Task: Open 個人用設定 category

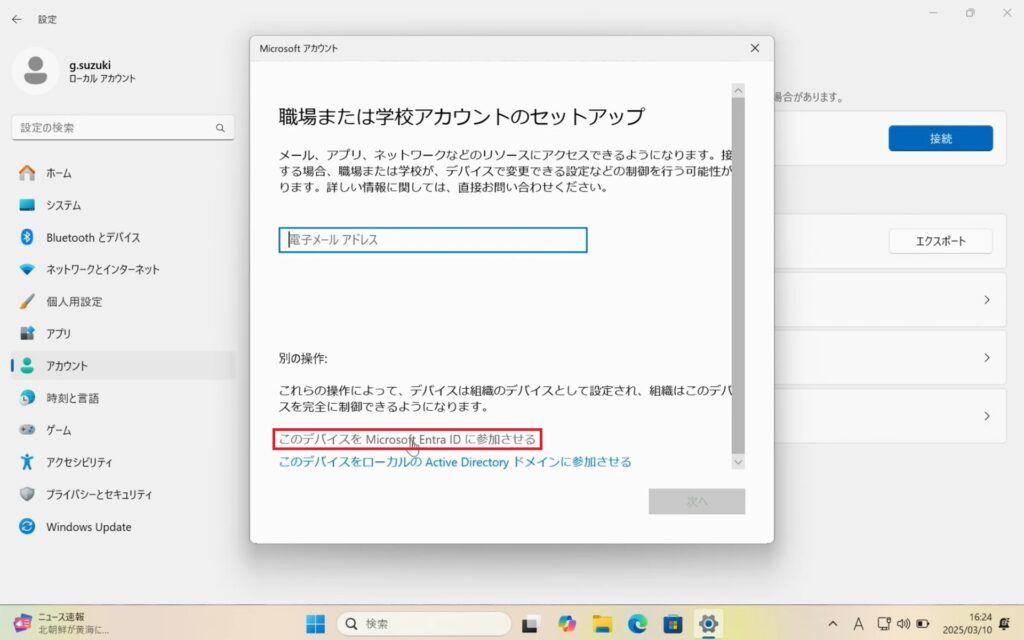Action: tap(123, 302)
